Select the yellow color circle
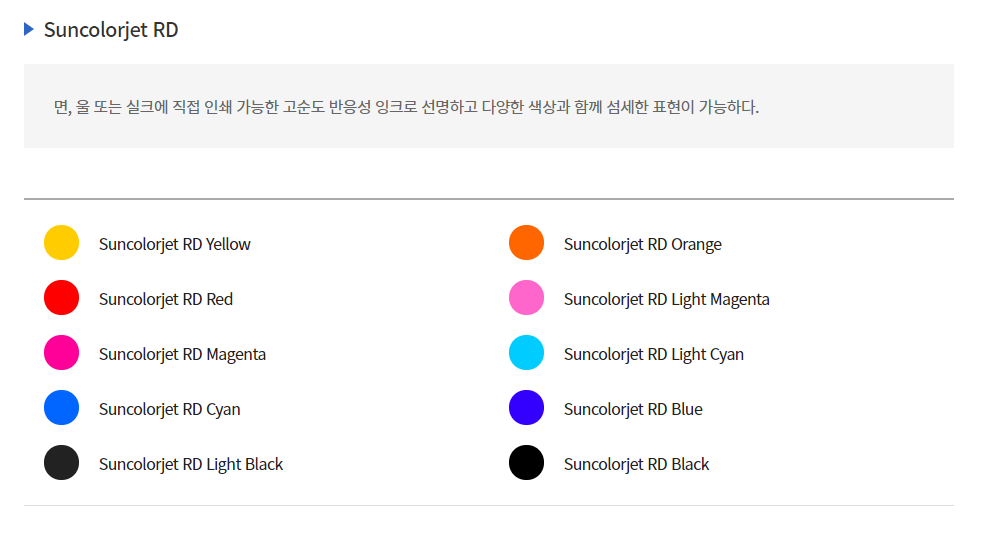This screenshot has width=989, height=533. (61, 243)
